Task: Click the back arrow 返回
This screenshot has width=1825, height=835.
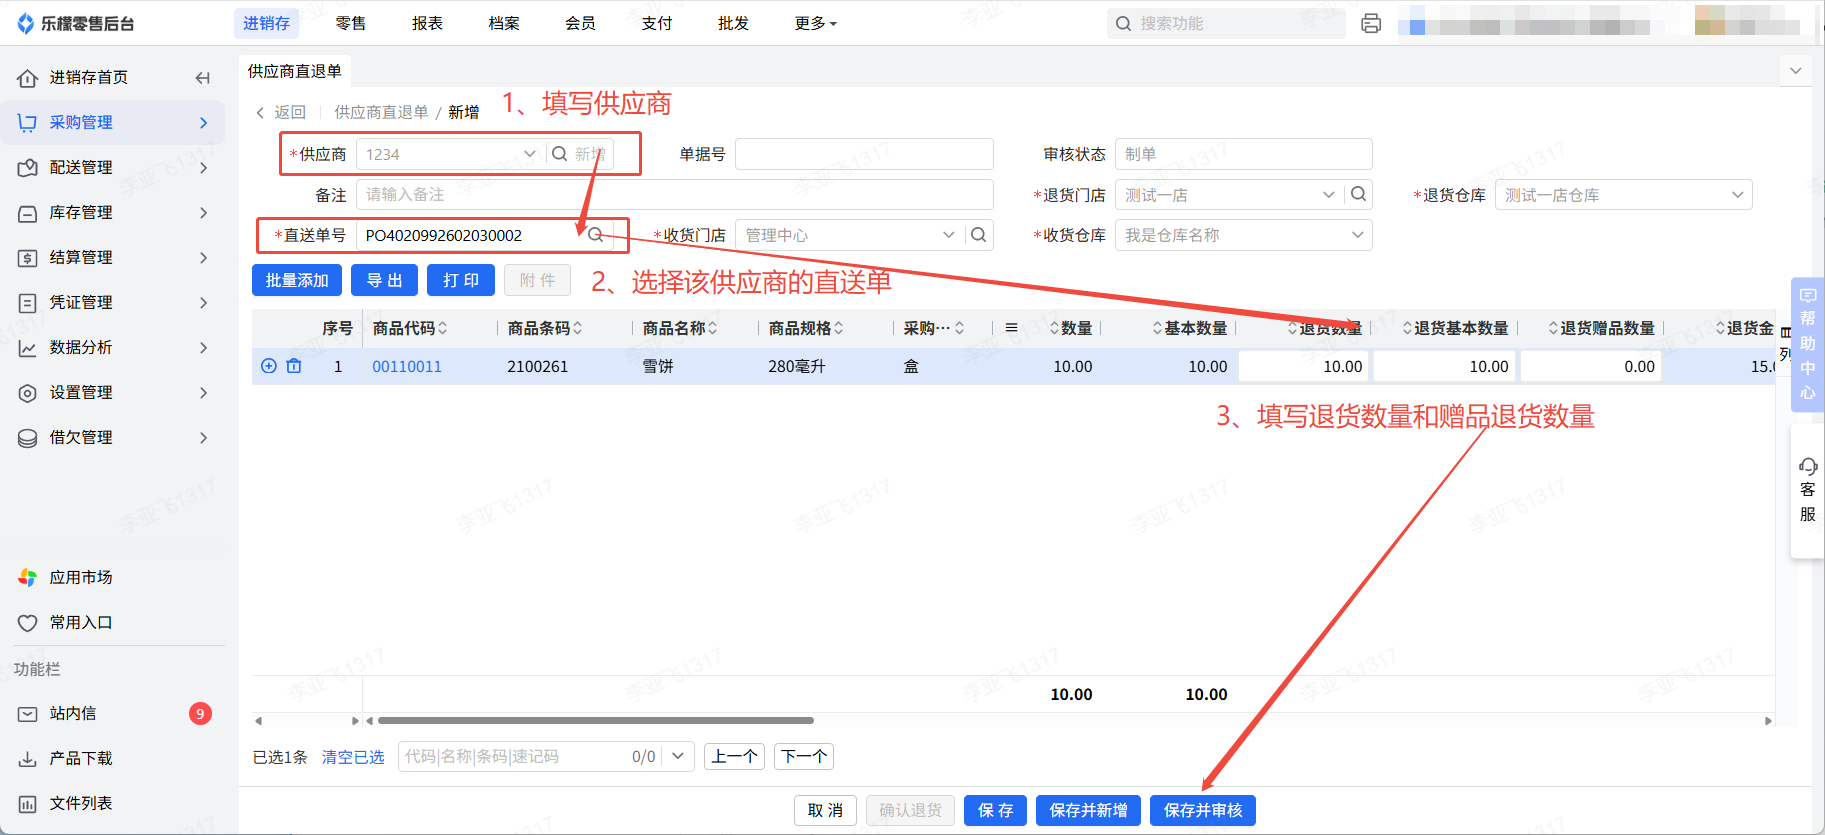Action: click(281, 112)
